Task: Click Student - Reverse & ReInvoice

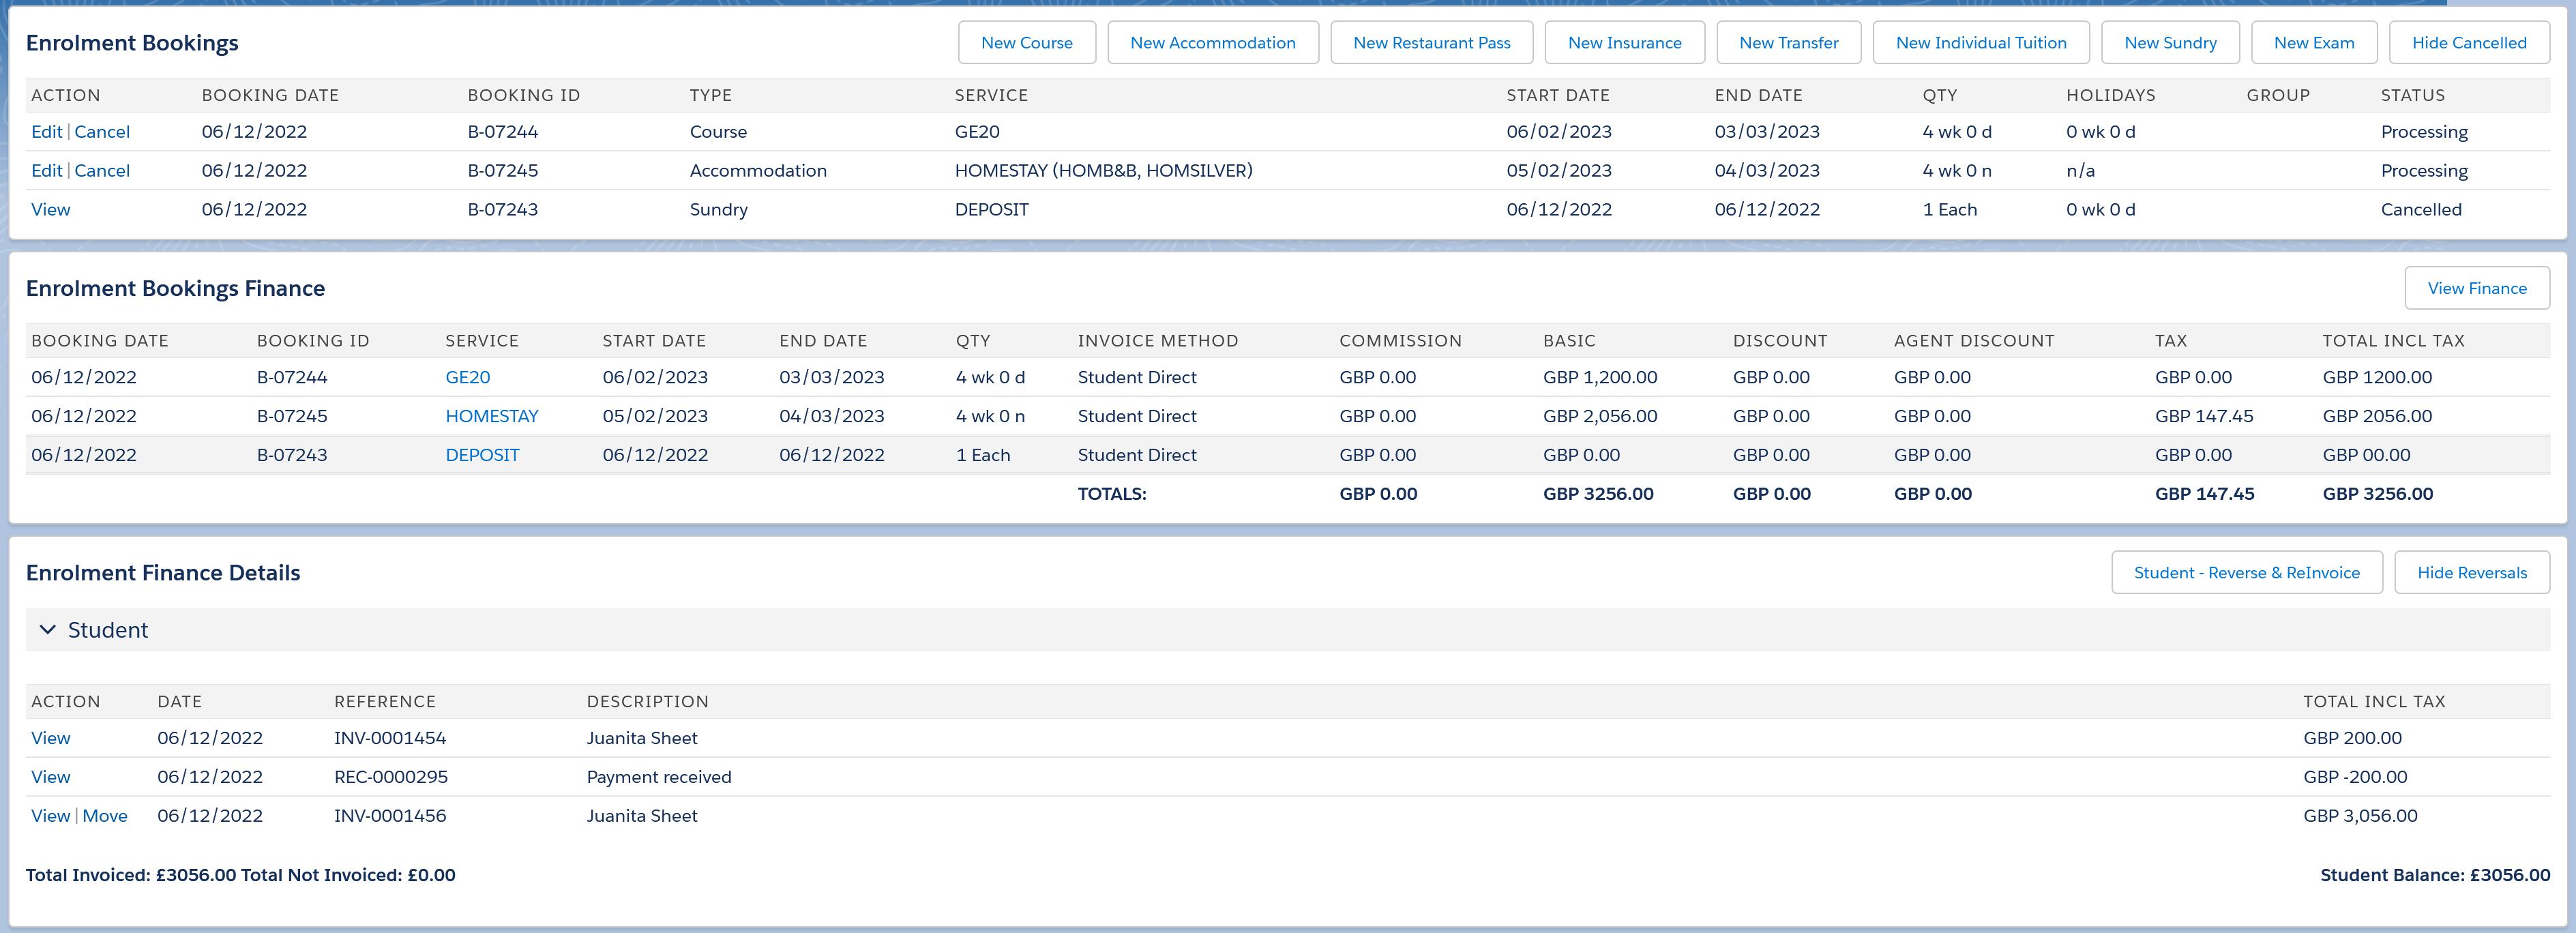Action: pos(2246,573)
